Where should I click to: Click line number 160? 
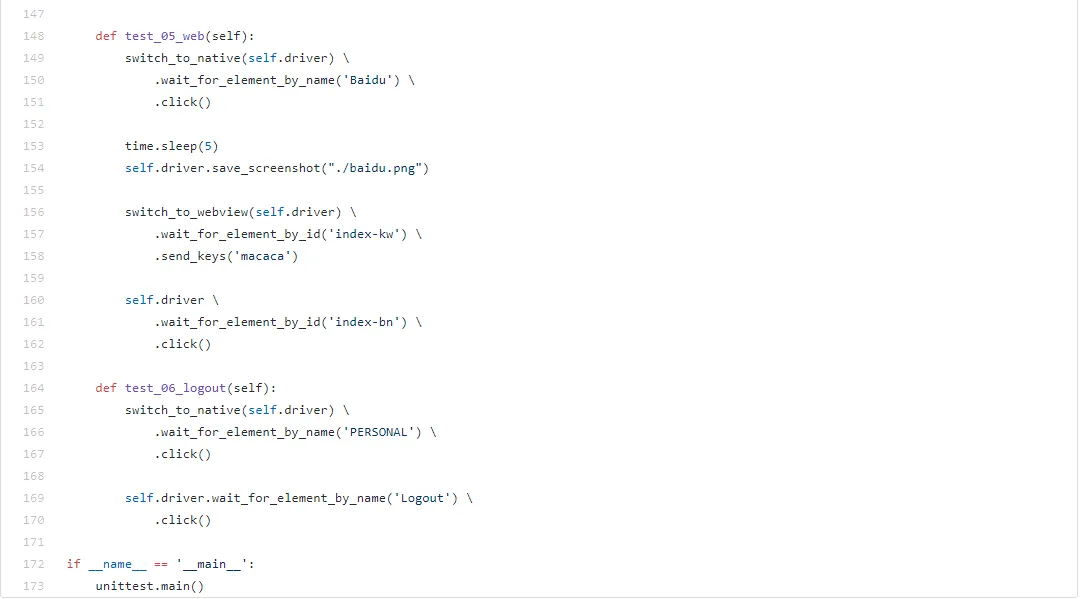[x=33, y=300]
